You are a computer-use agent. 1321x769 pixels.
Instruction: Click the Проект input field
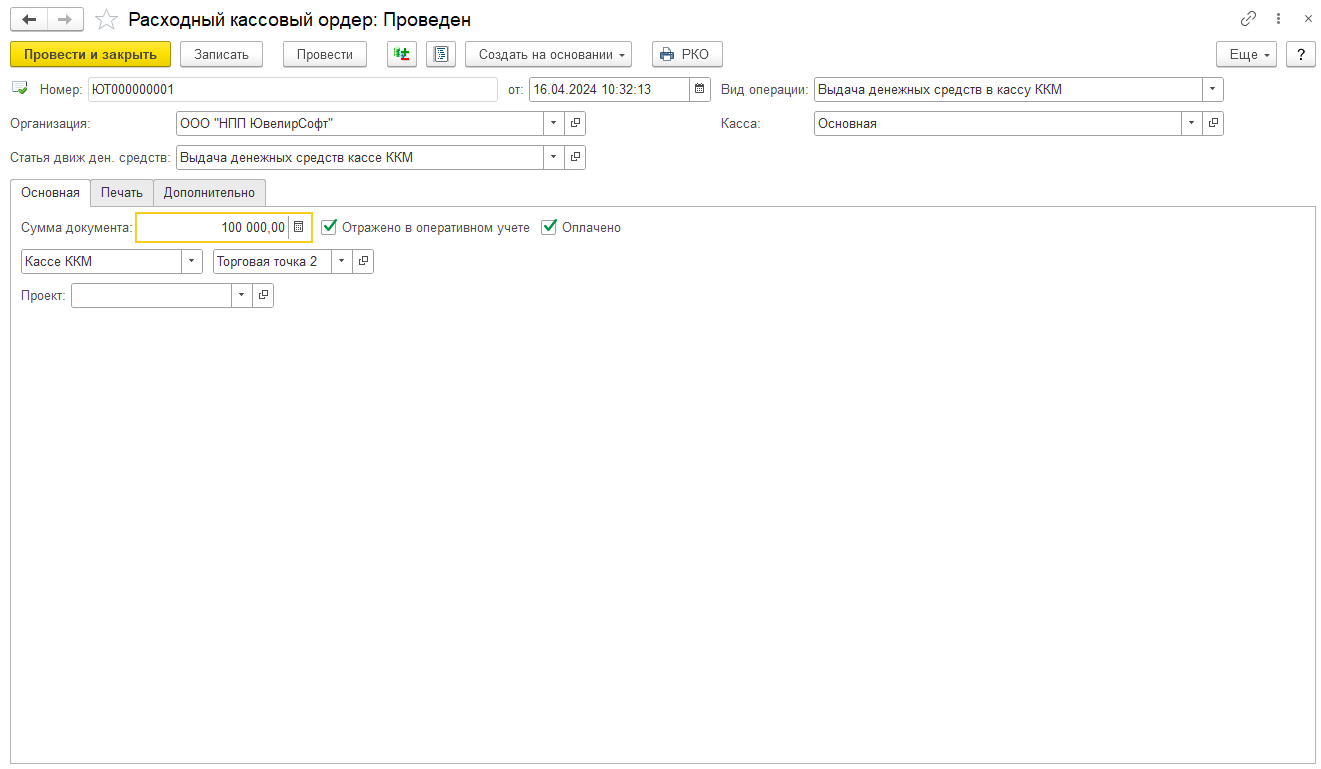(152, 295)
